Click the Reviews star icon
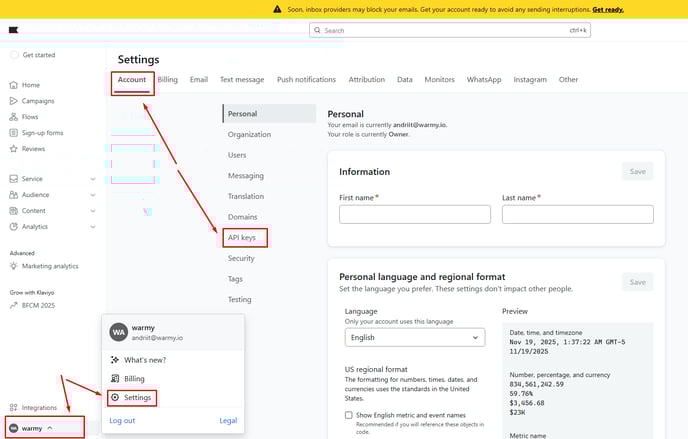 pyautogui.click(x=13, y=149)
